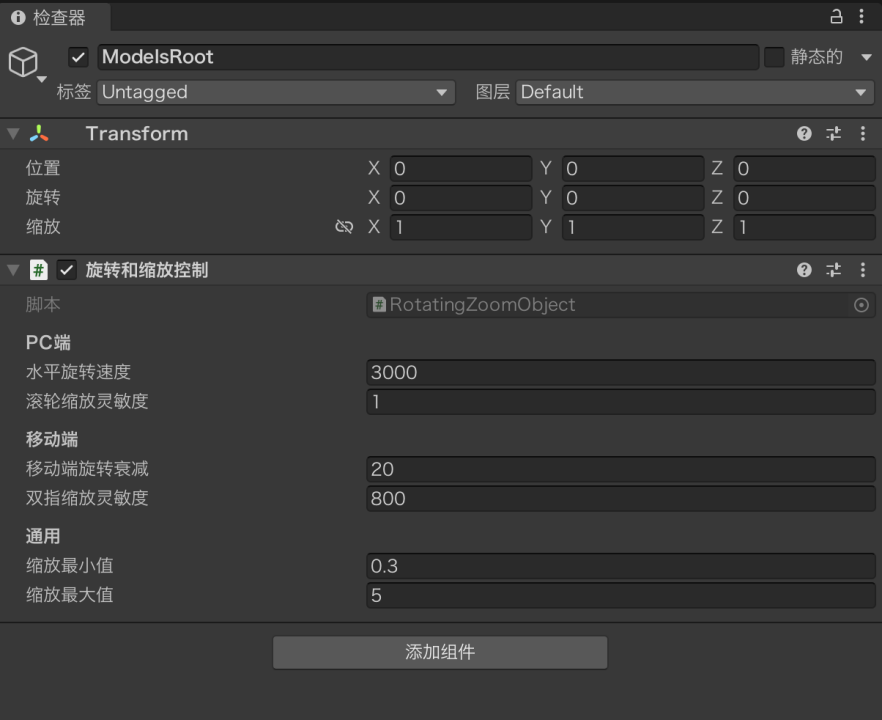Open the static flags dropdown arrow
Viewport: 882px width, 720px height.
pos(866,57)
